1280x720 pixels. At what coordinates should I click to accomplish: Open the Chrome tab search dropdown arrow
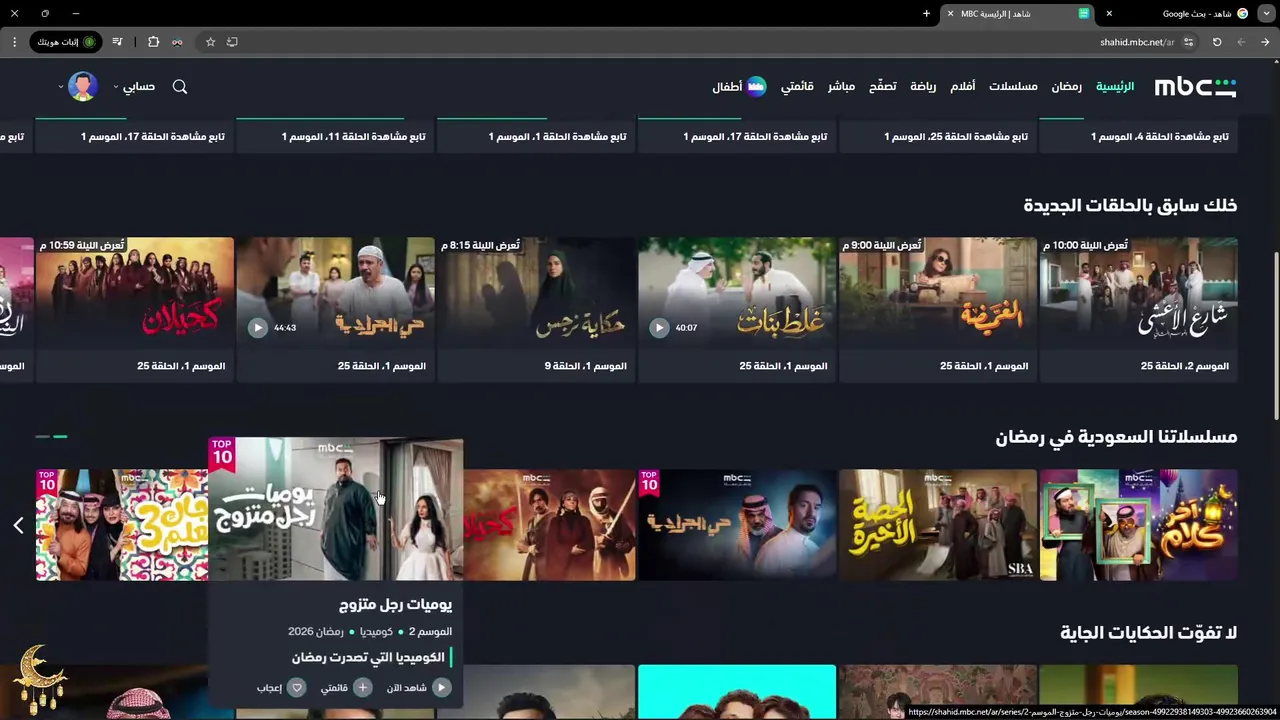tap(1265, 14)
